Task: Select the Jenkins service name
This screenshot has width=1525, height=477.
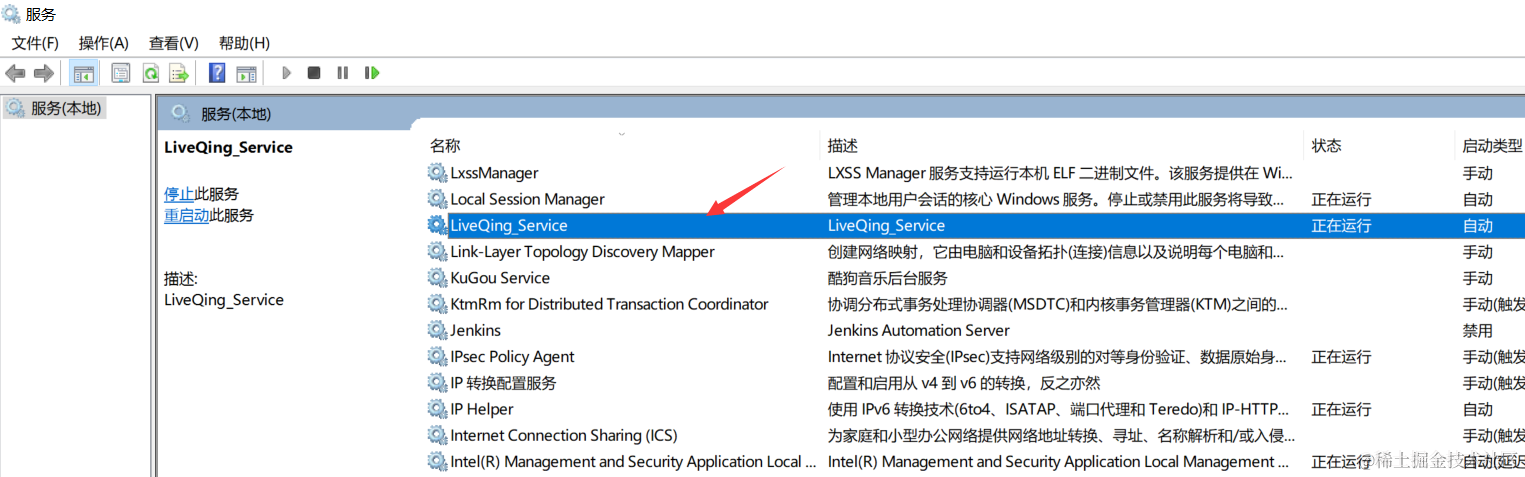Action: tap(475, 330)
